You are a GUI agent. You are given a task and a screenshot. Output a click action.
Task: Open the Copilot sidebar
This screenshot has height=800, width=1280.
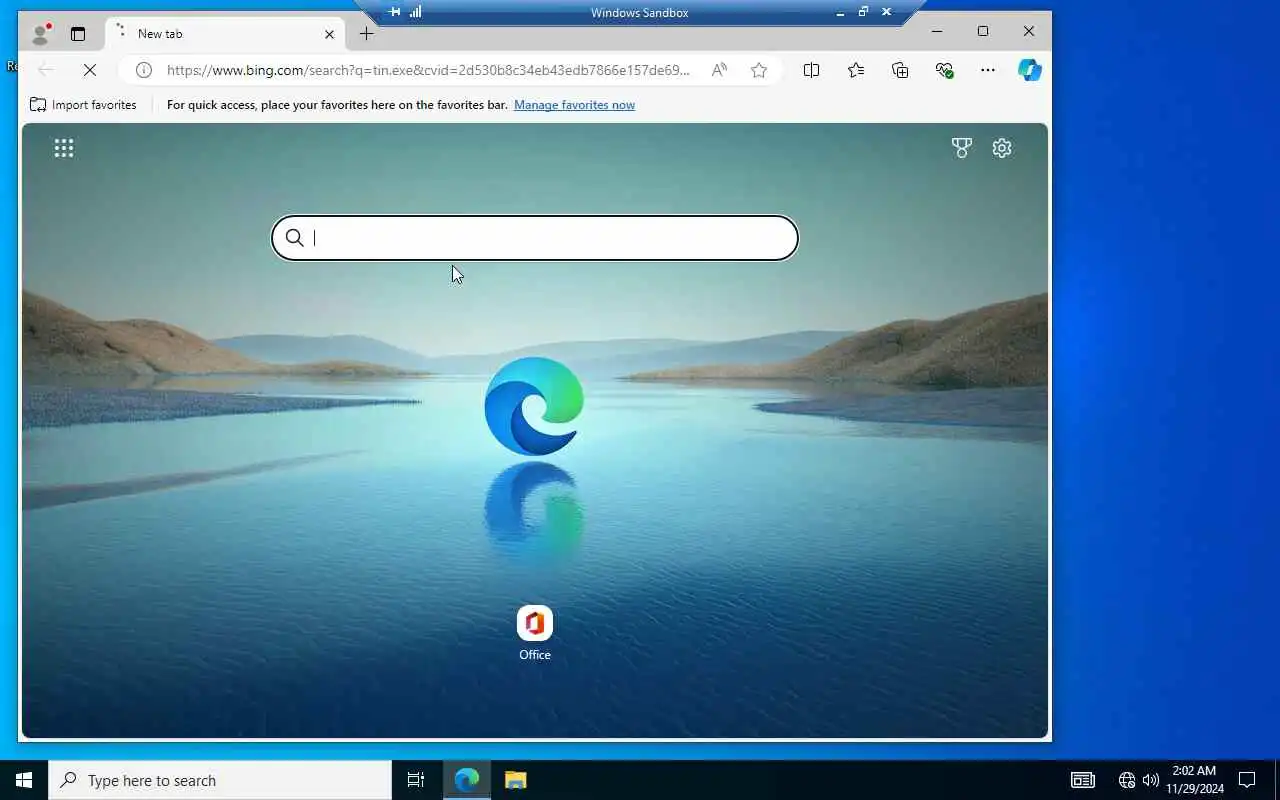click(x=1030, y=70)
